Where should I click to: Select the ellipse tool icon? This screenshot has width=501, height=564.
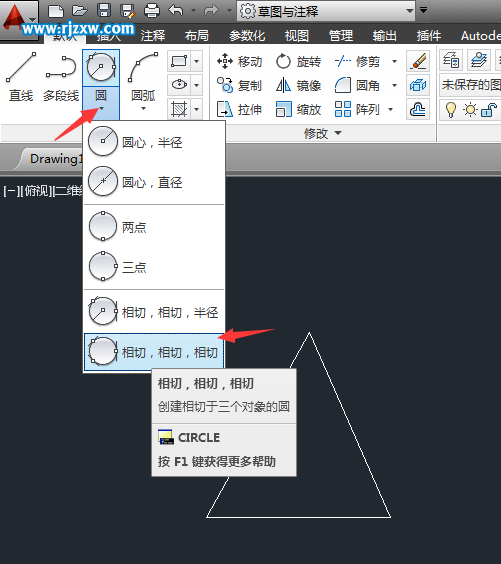point(179,85)
